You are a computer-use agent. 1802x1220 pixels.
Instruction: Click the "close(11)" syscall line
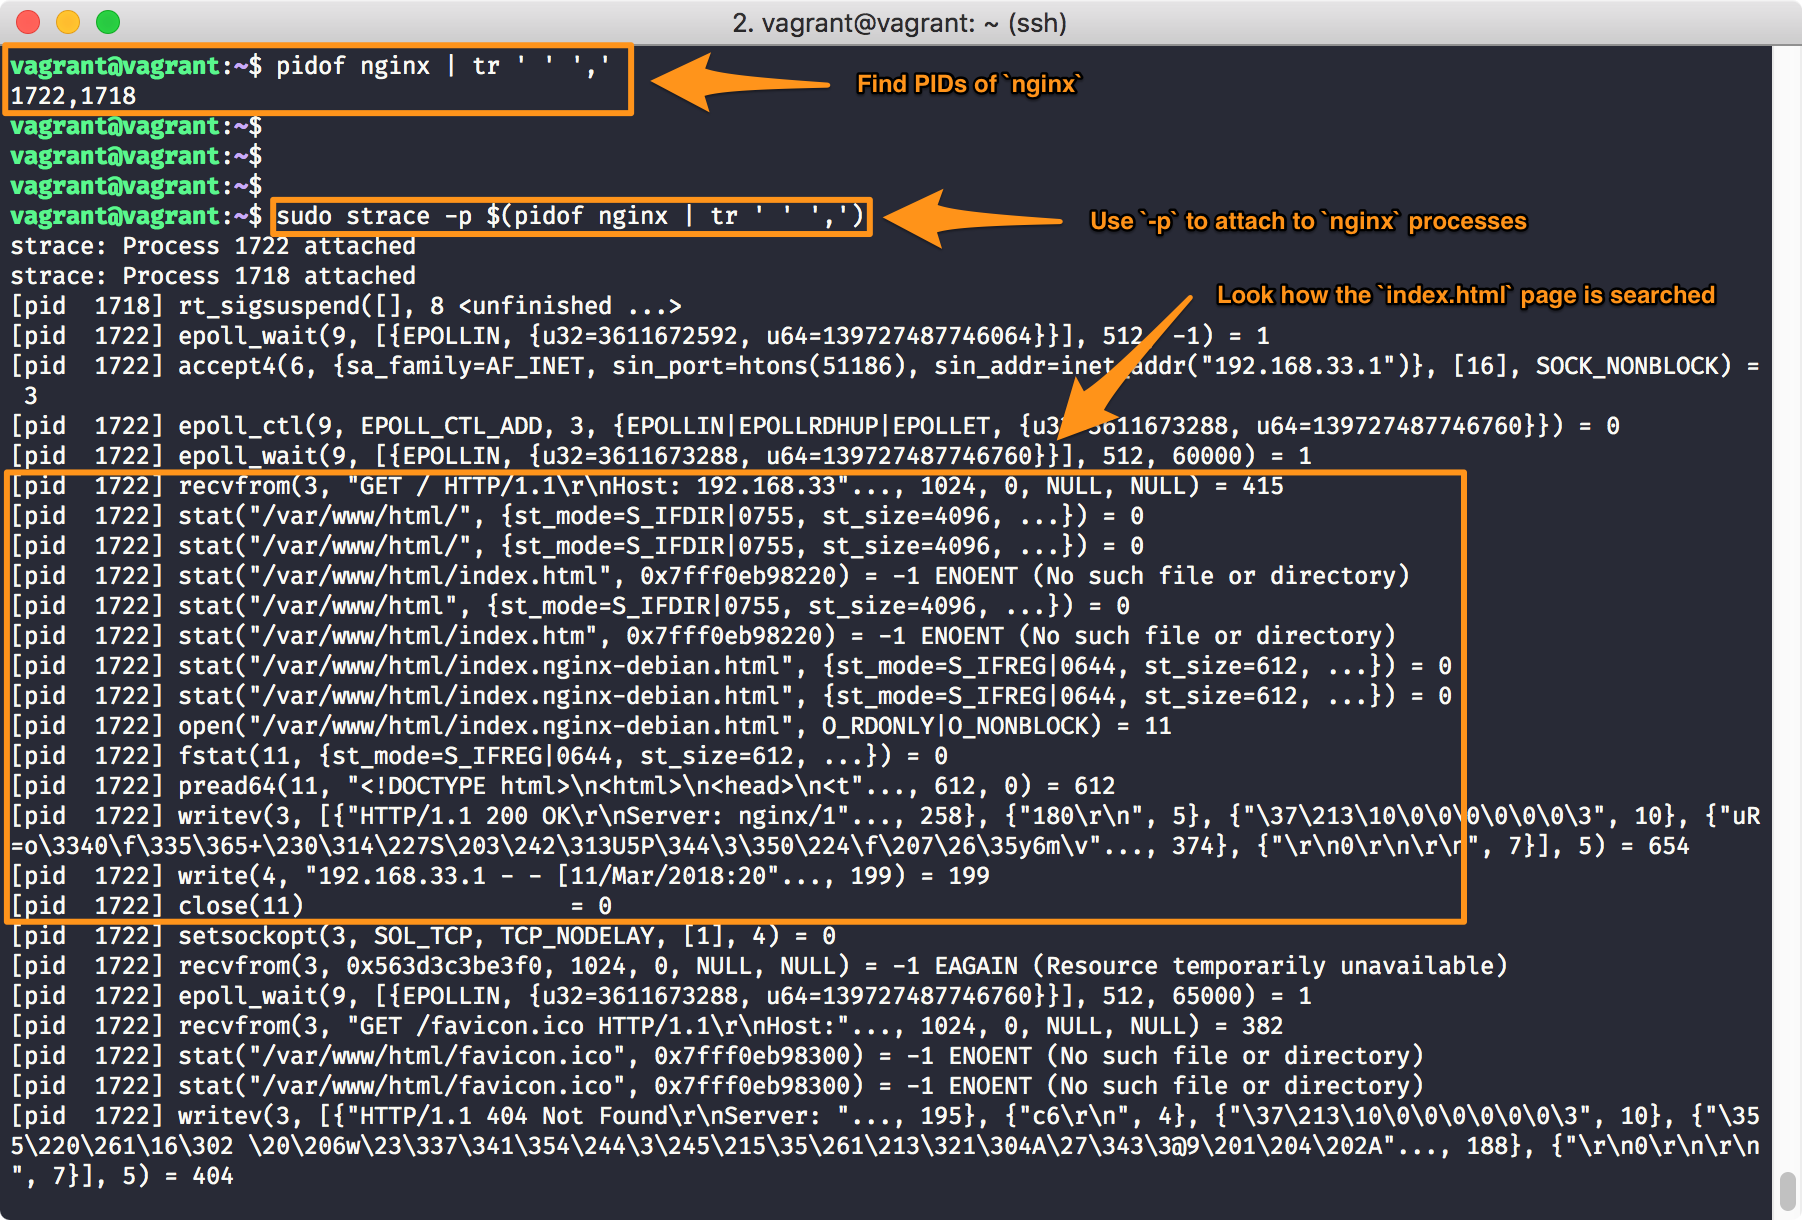click(311, 906)
